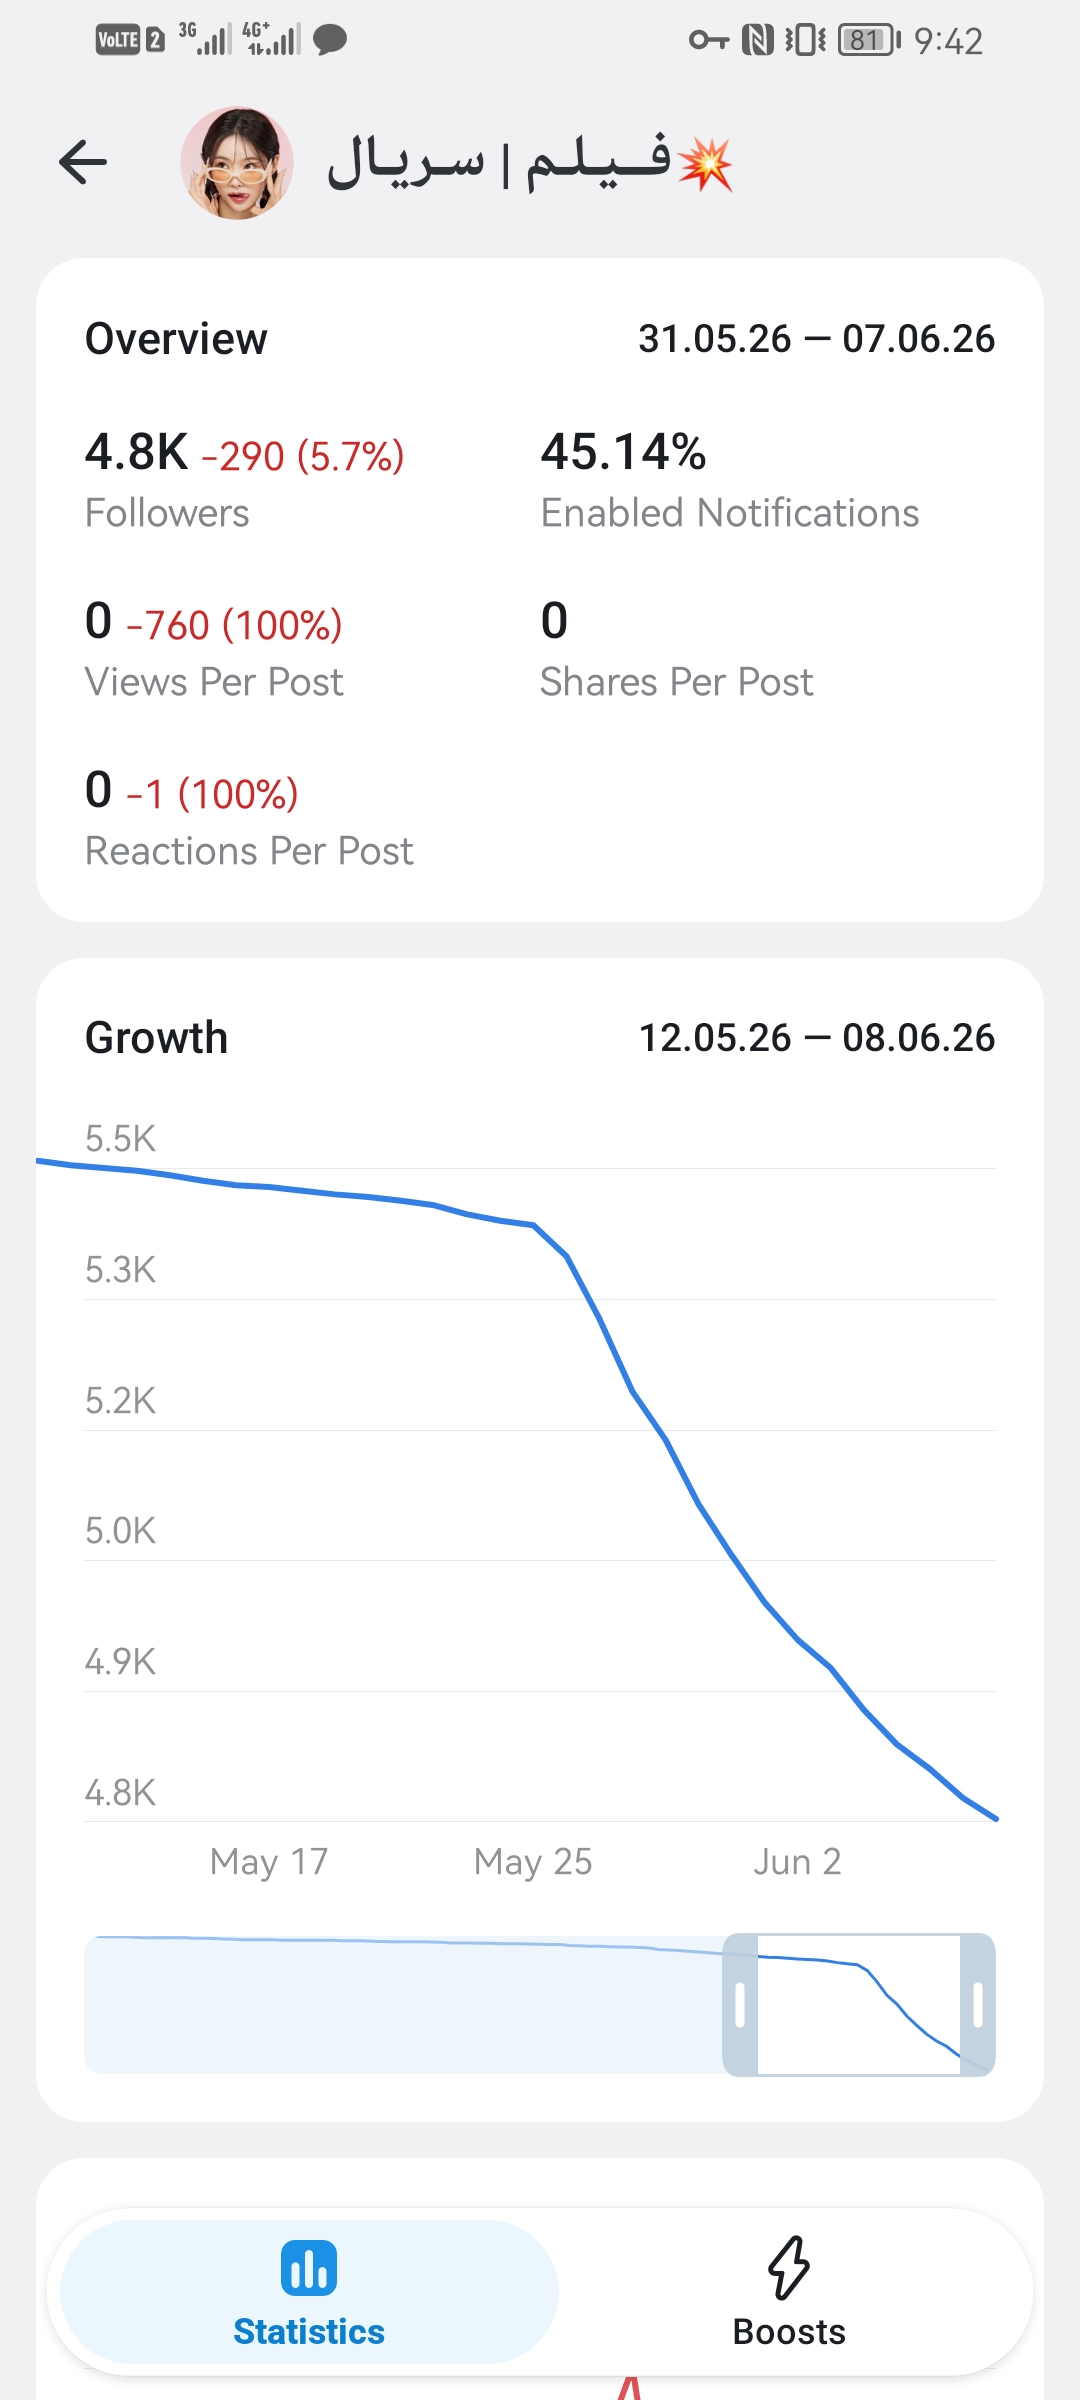Tap the Growth date range 12.05.26 — 08.06.26
Image resolution: width=1080 pixels, height=2400 pixels.
click(x=816, y=1038)
